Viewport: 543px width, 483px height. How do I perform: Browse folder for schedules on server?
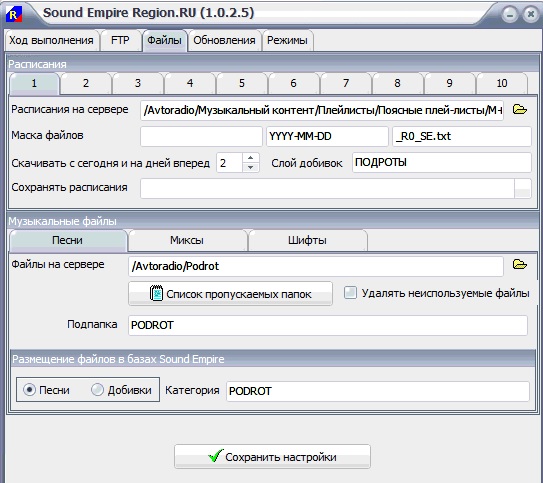(519, 110)
